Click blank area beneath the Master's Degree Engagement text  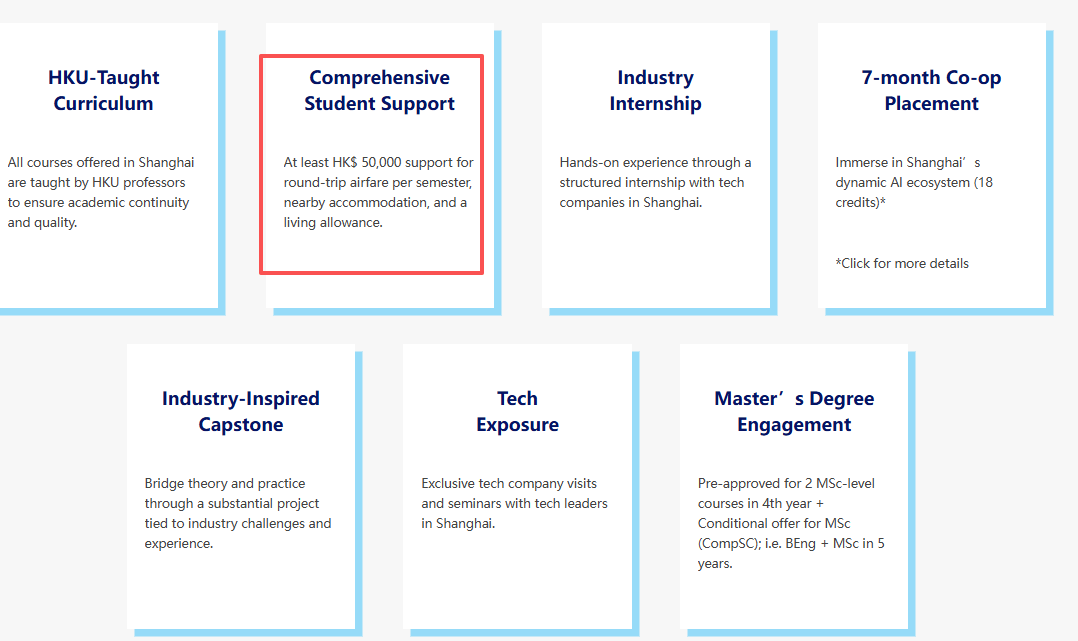[794, 600]
